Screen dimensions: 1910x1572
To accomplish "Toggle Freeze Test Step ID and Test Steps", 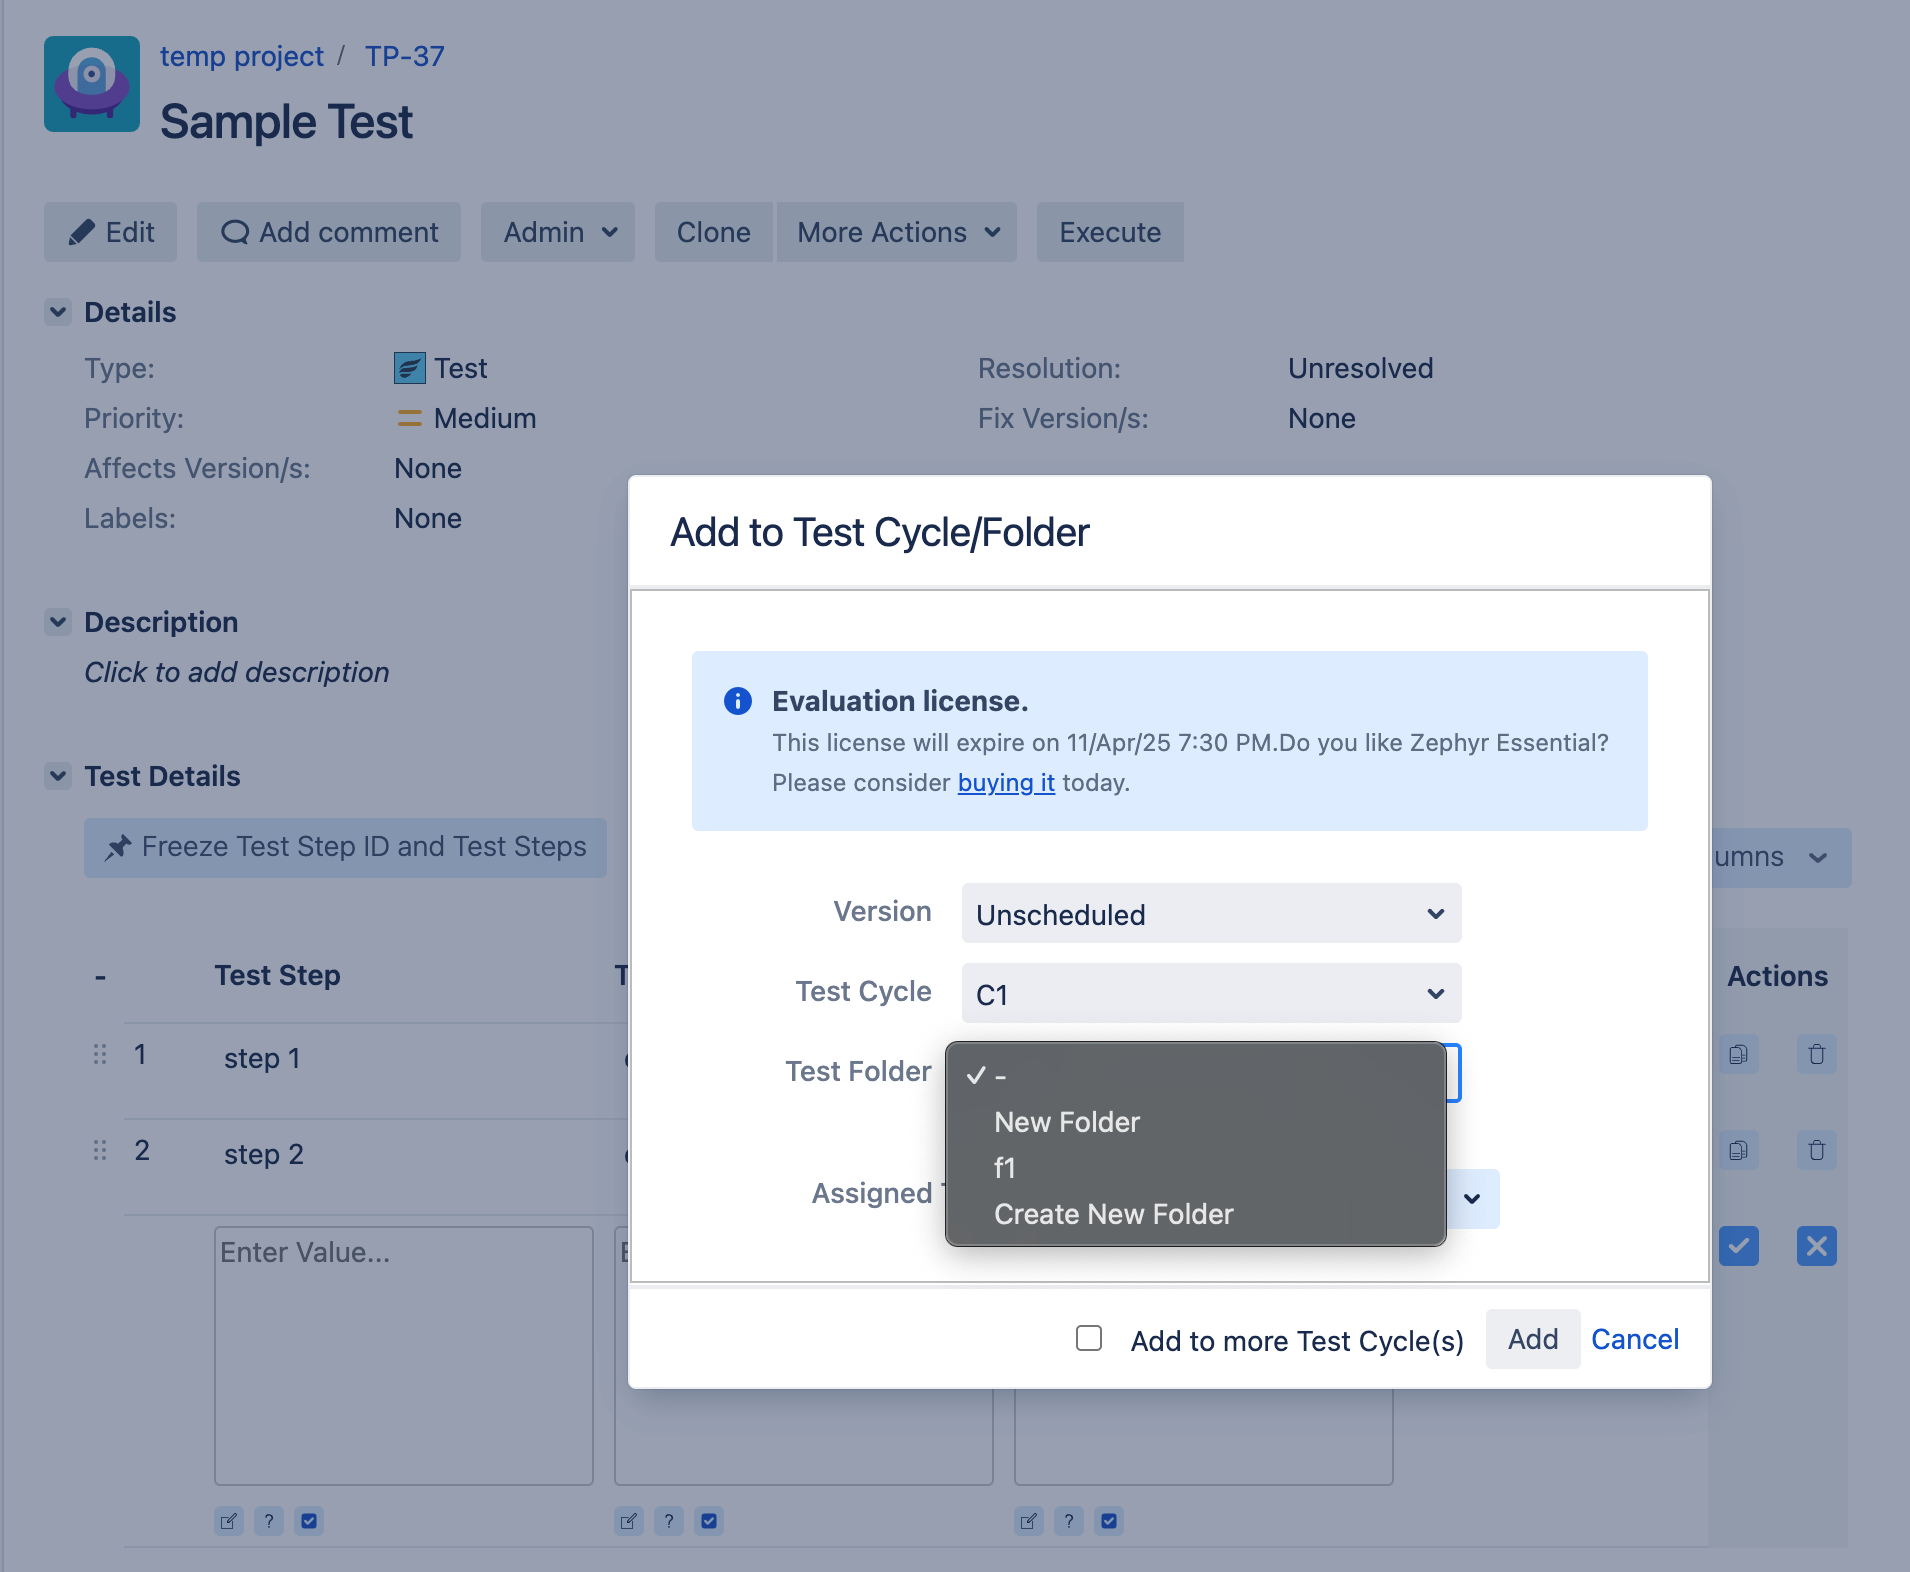I will [344, 847].
